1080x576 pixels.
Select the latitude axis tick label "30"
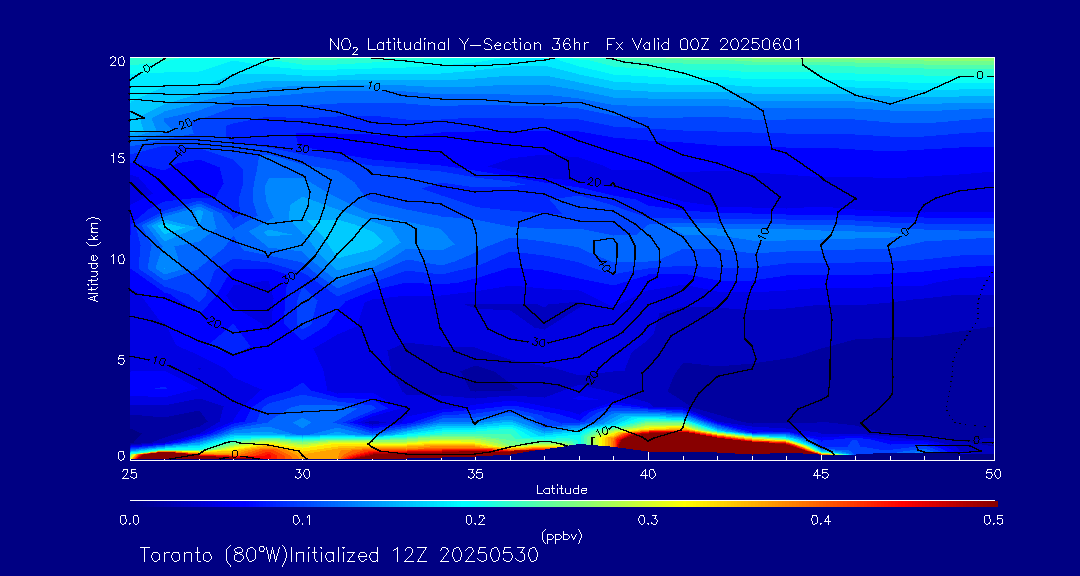click(302, 474)
